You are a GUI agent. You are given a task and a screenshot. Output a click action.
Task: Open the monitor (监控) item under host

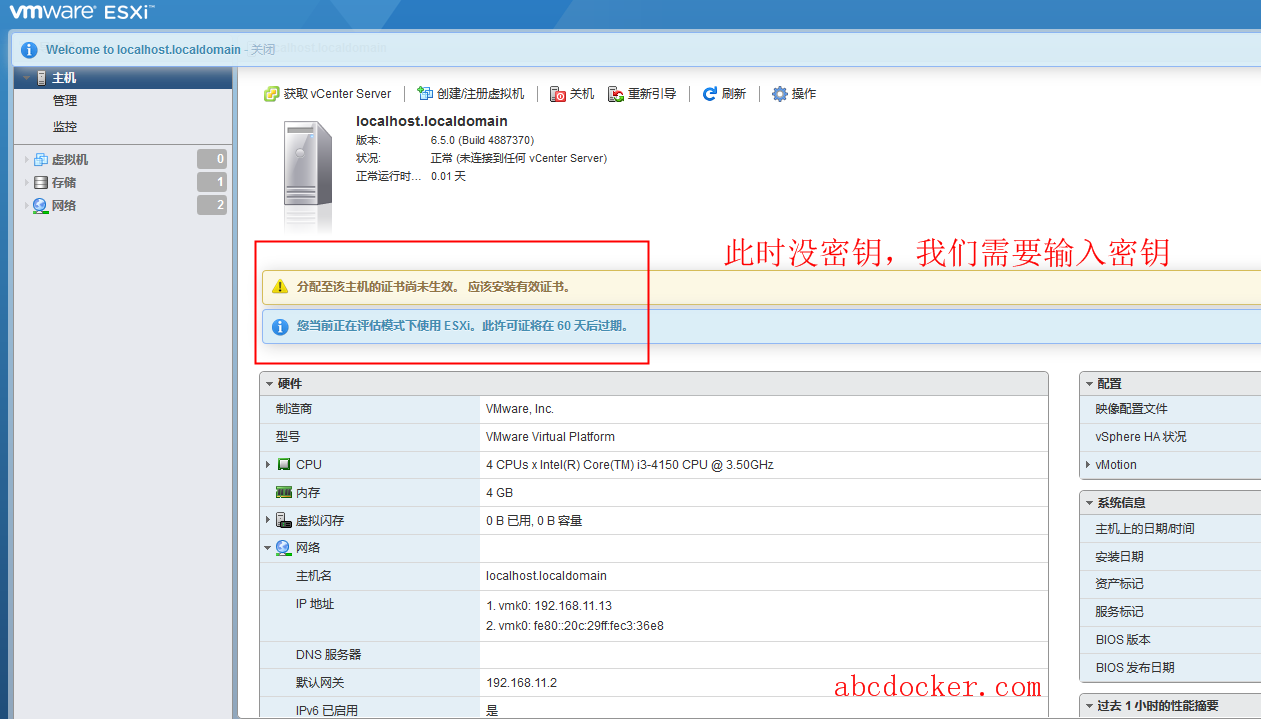pos(65,127)
